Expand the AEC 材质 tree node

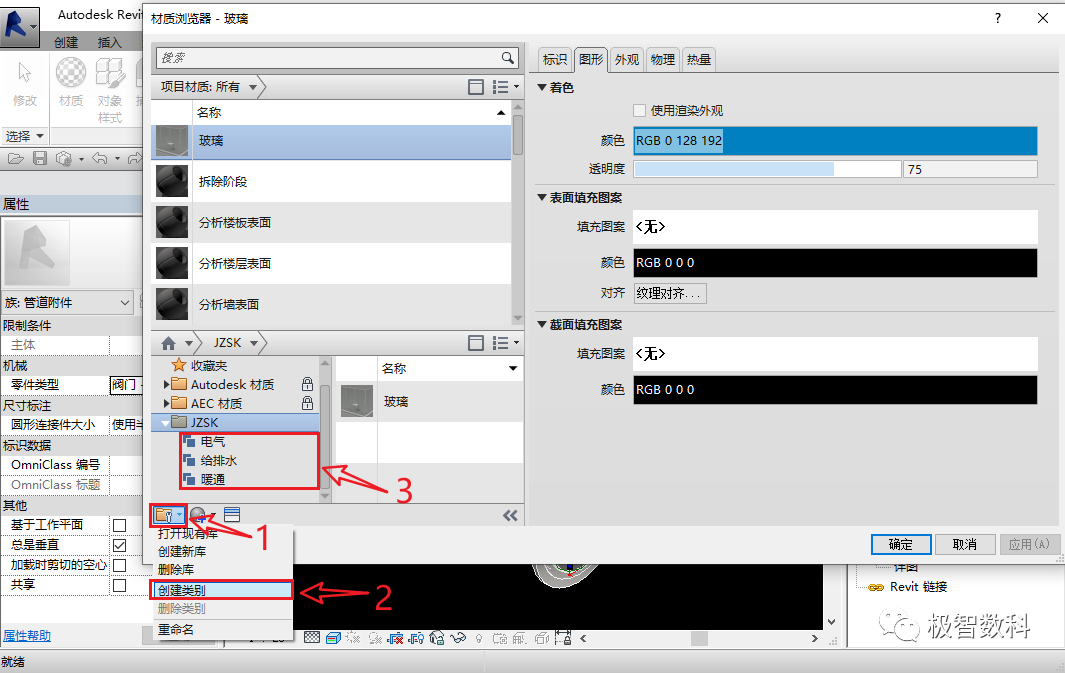point(166,403)
